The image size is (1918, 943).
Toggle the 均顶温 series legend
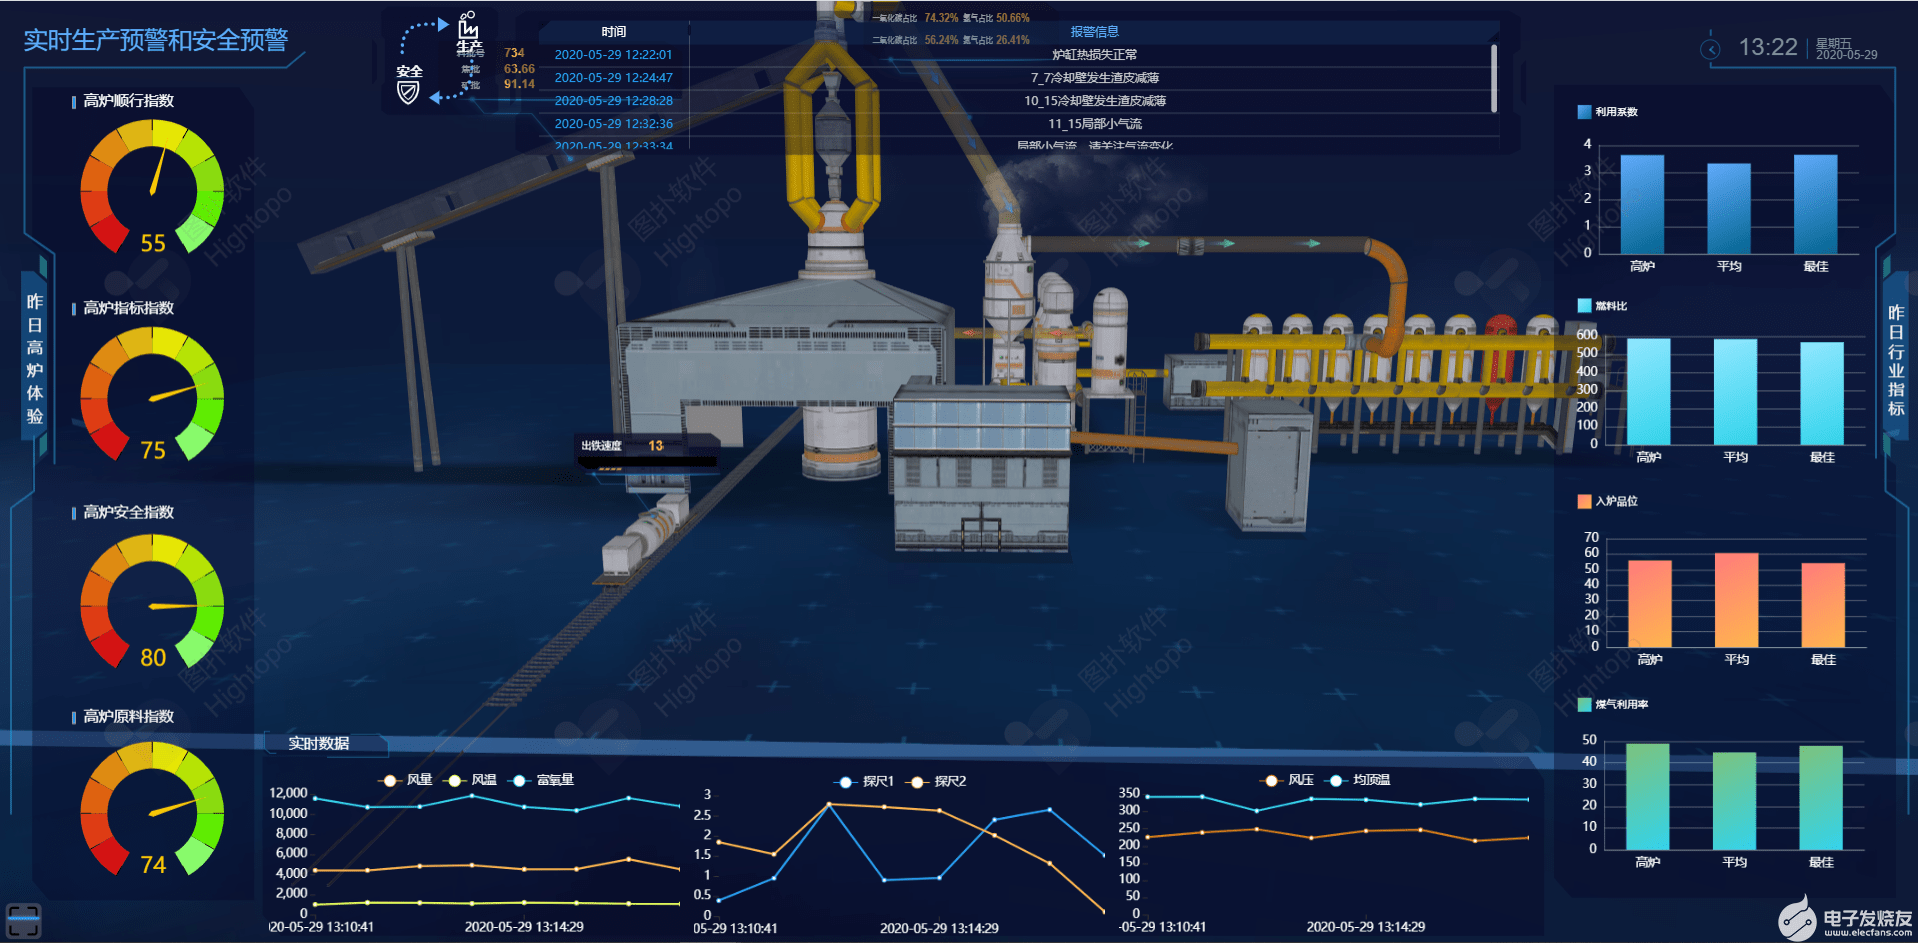tap(1358, 780)
